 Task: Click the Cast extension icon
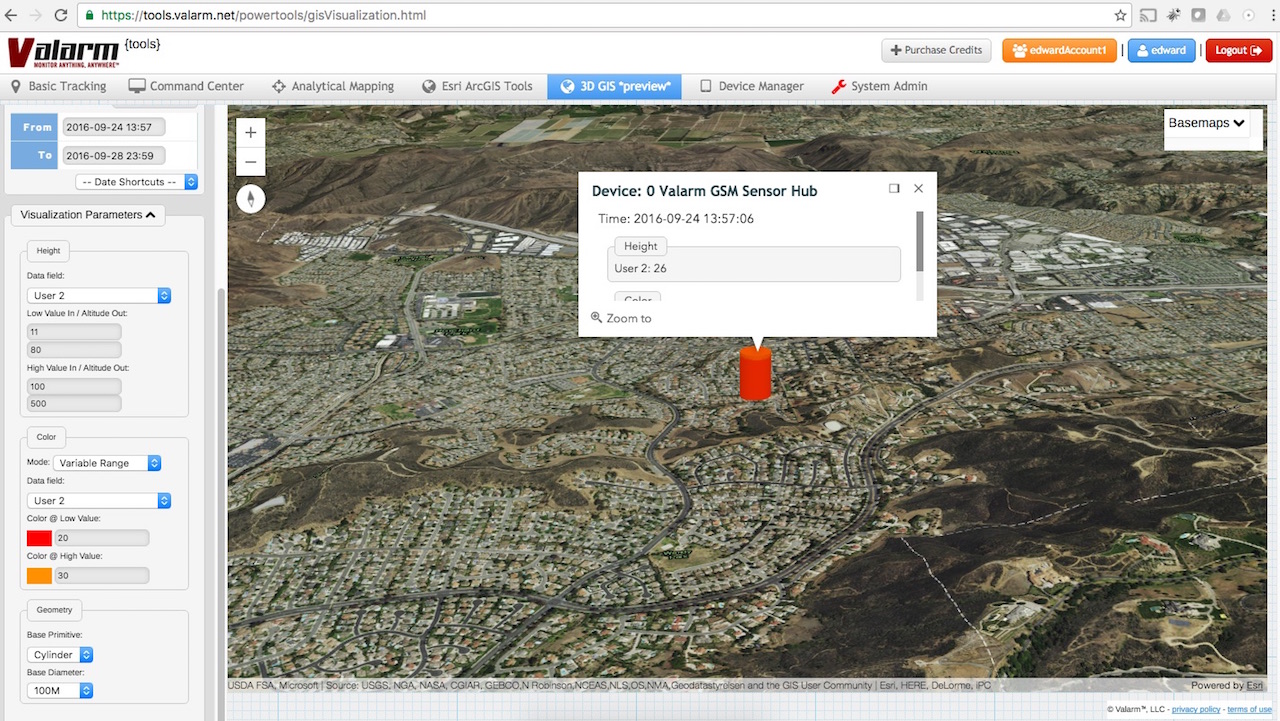click(x=1148, y=15)
